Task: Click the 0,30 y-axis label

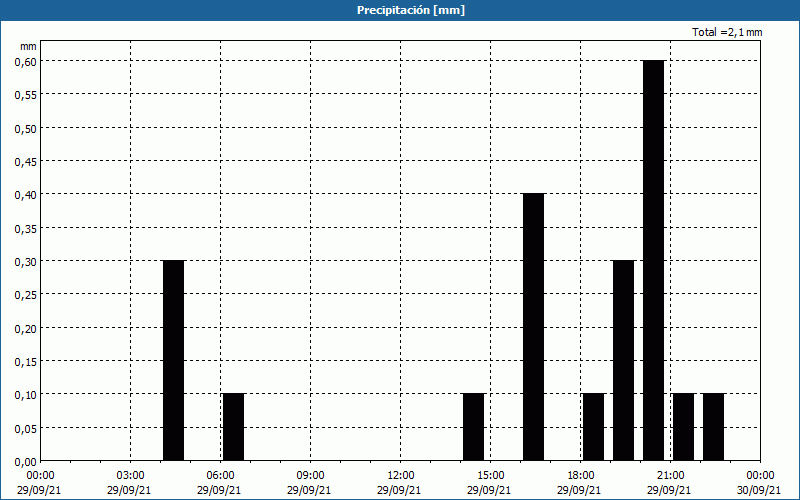Action: coord(26,261)
